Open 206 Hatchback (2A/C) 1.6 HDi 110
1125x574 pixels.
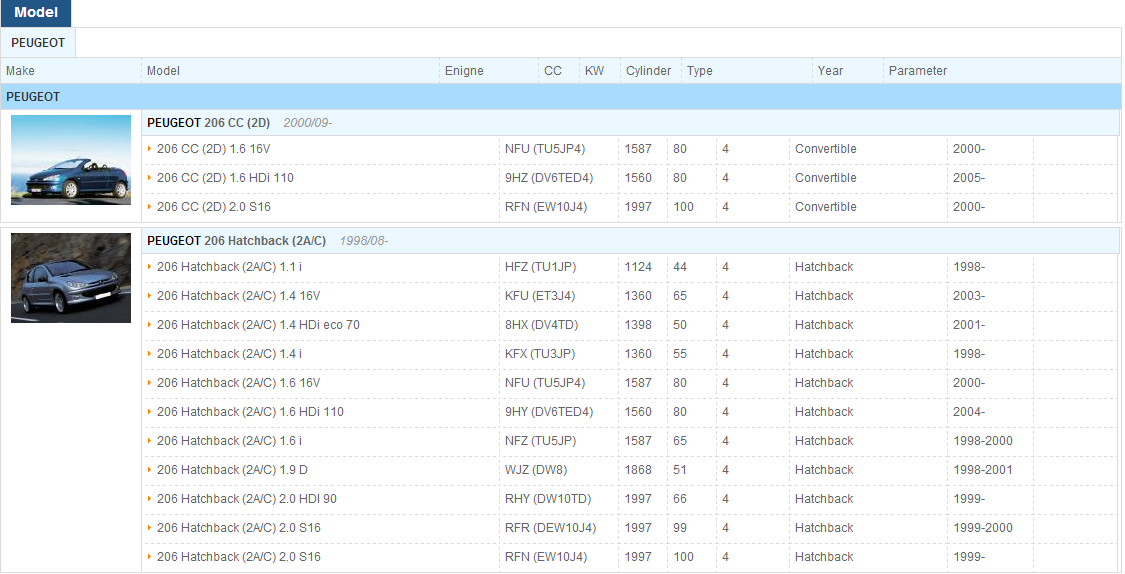(250, 412)
